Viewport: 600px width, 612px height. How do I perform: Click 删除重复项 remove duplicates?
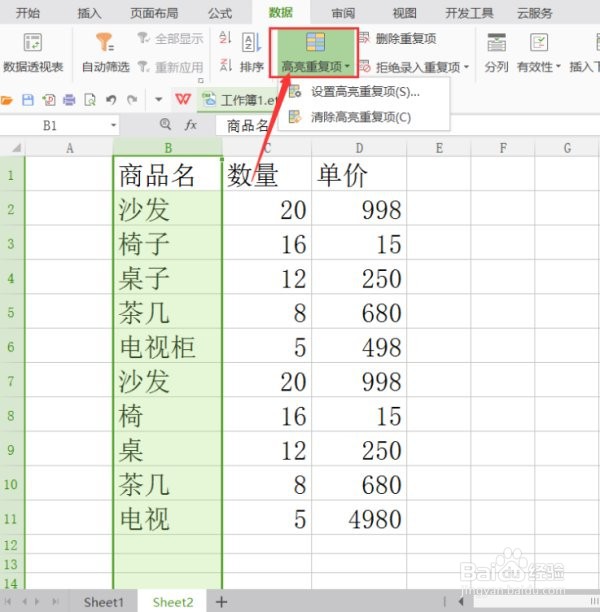tap(398, 39)
